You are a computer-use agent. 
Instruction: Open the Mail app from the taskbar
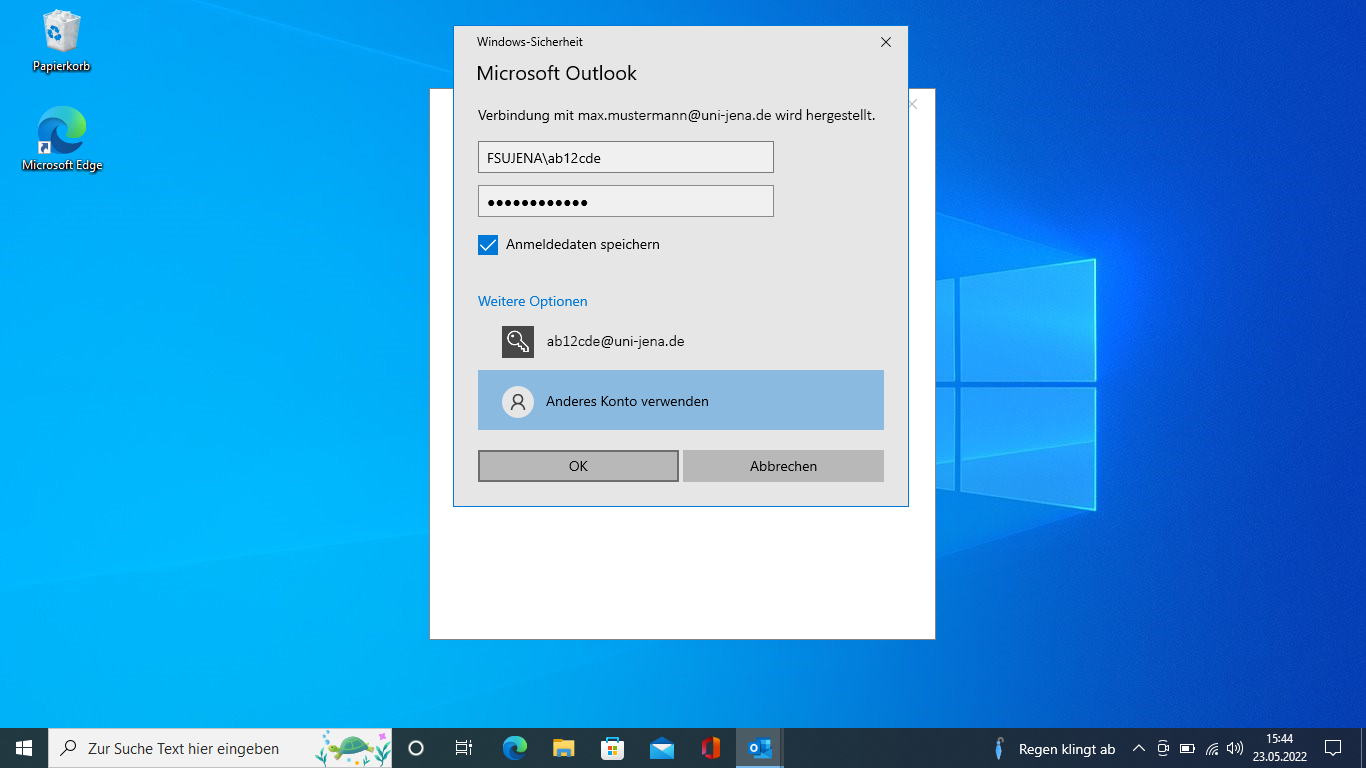[x=662, y=748]
